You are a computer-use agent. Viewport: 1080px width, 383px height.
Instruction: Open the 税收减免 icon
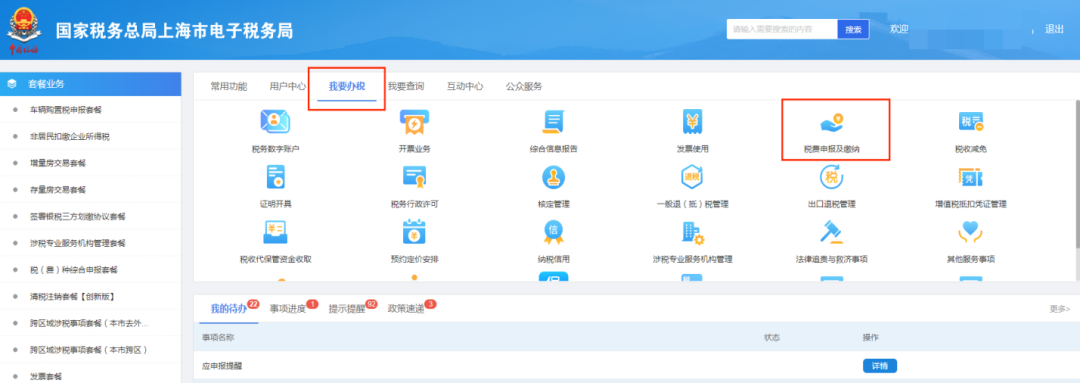coord(970,122)
